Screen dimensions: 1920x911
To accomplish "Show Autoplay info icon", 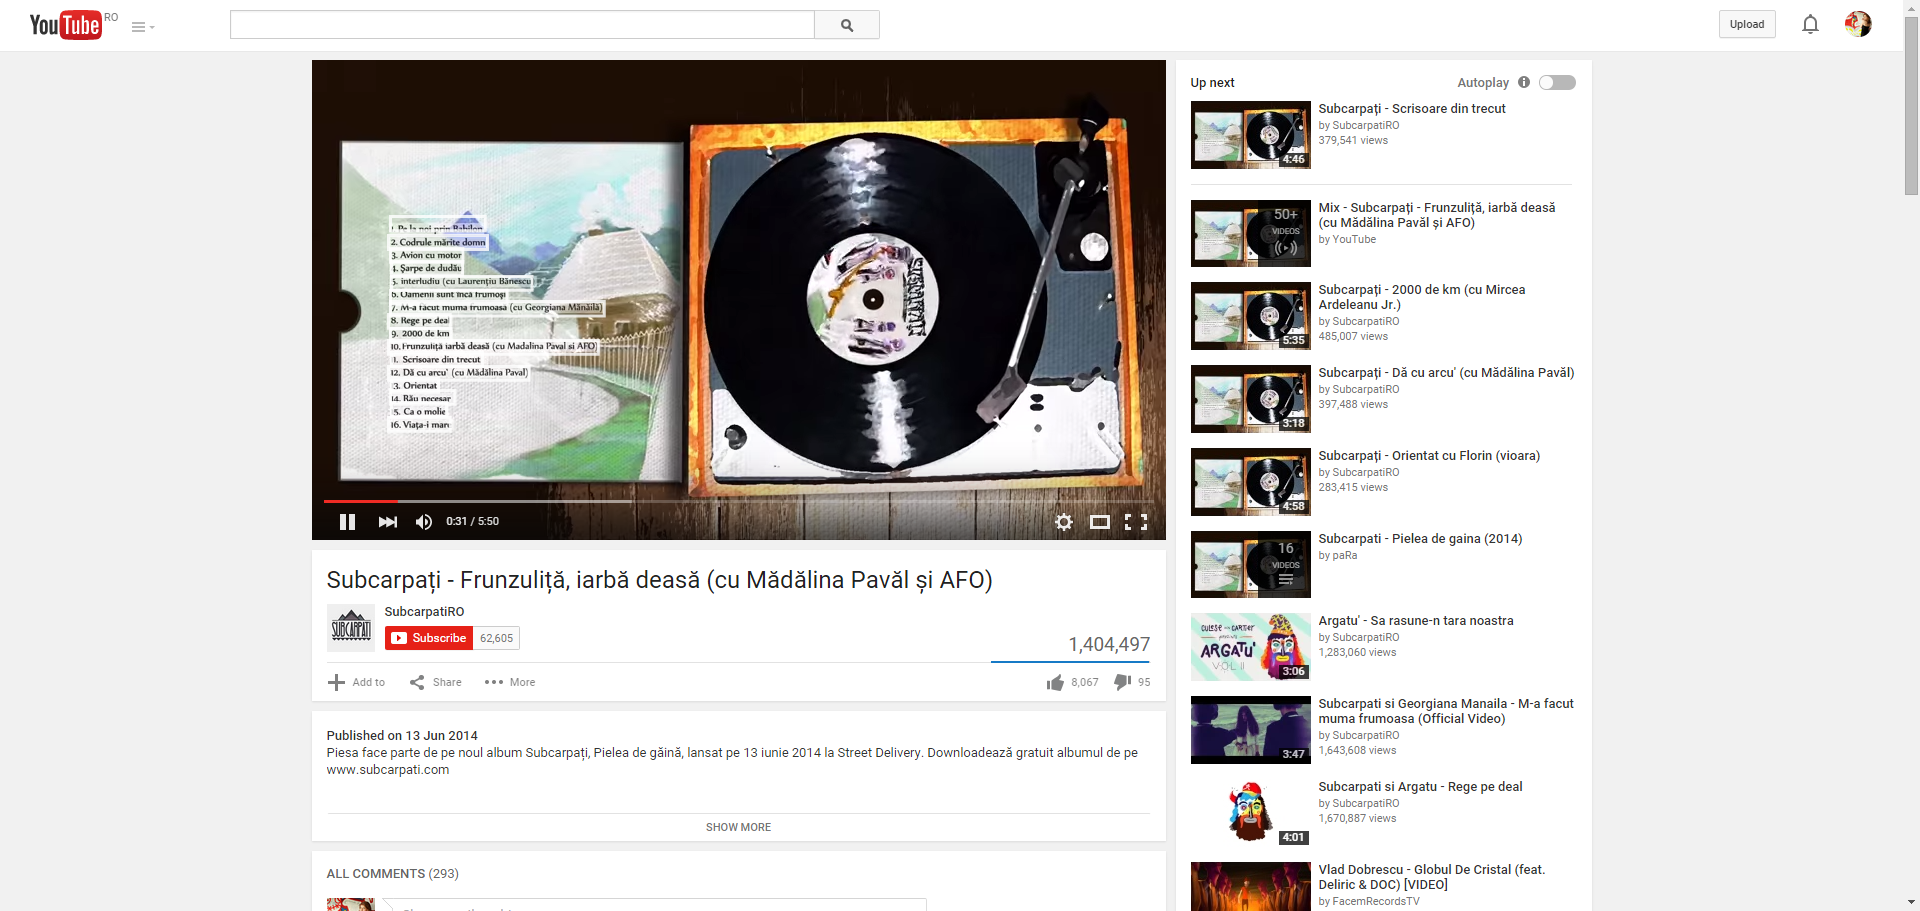I will [1524, 82].
